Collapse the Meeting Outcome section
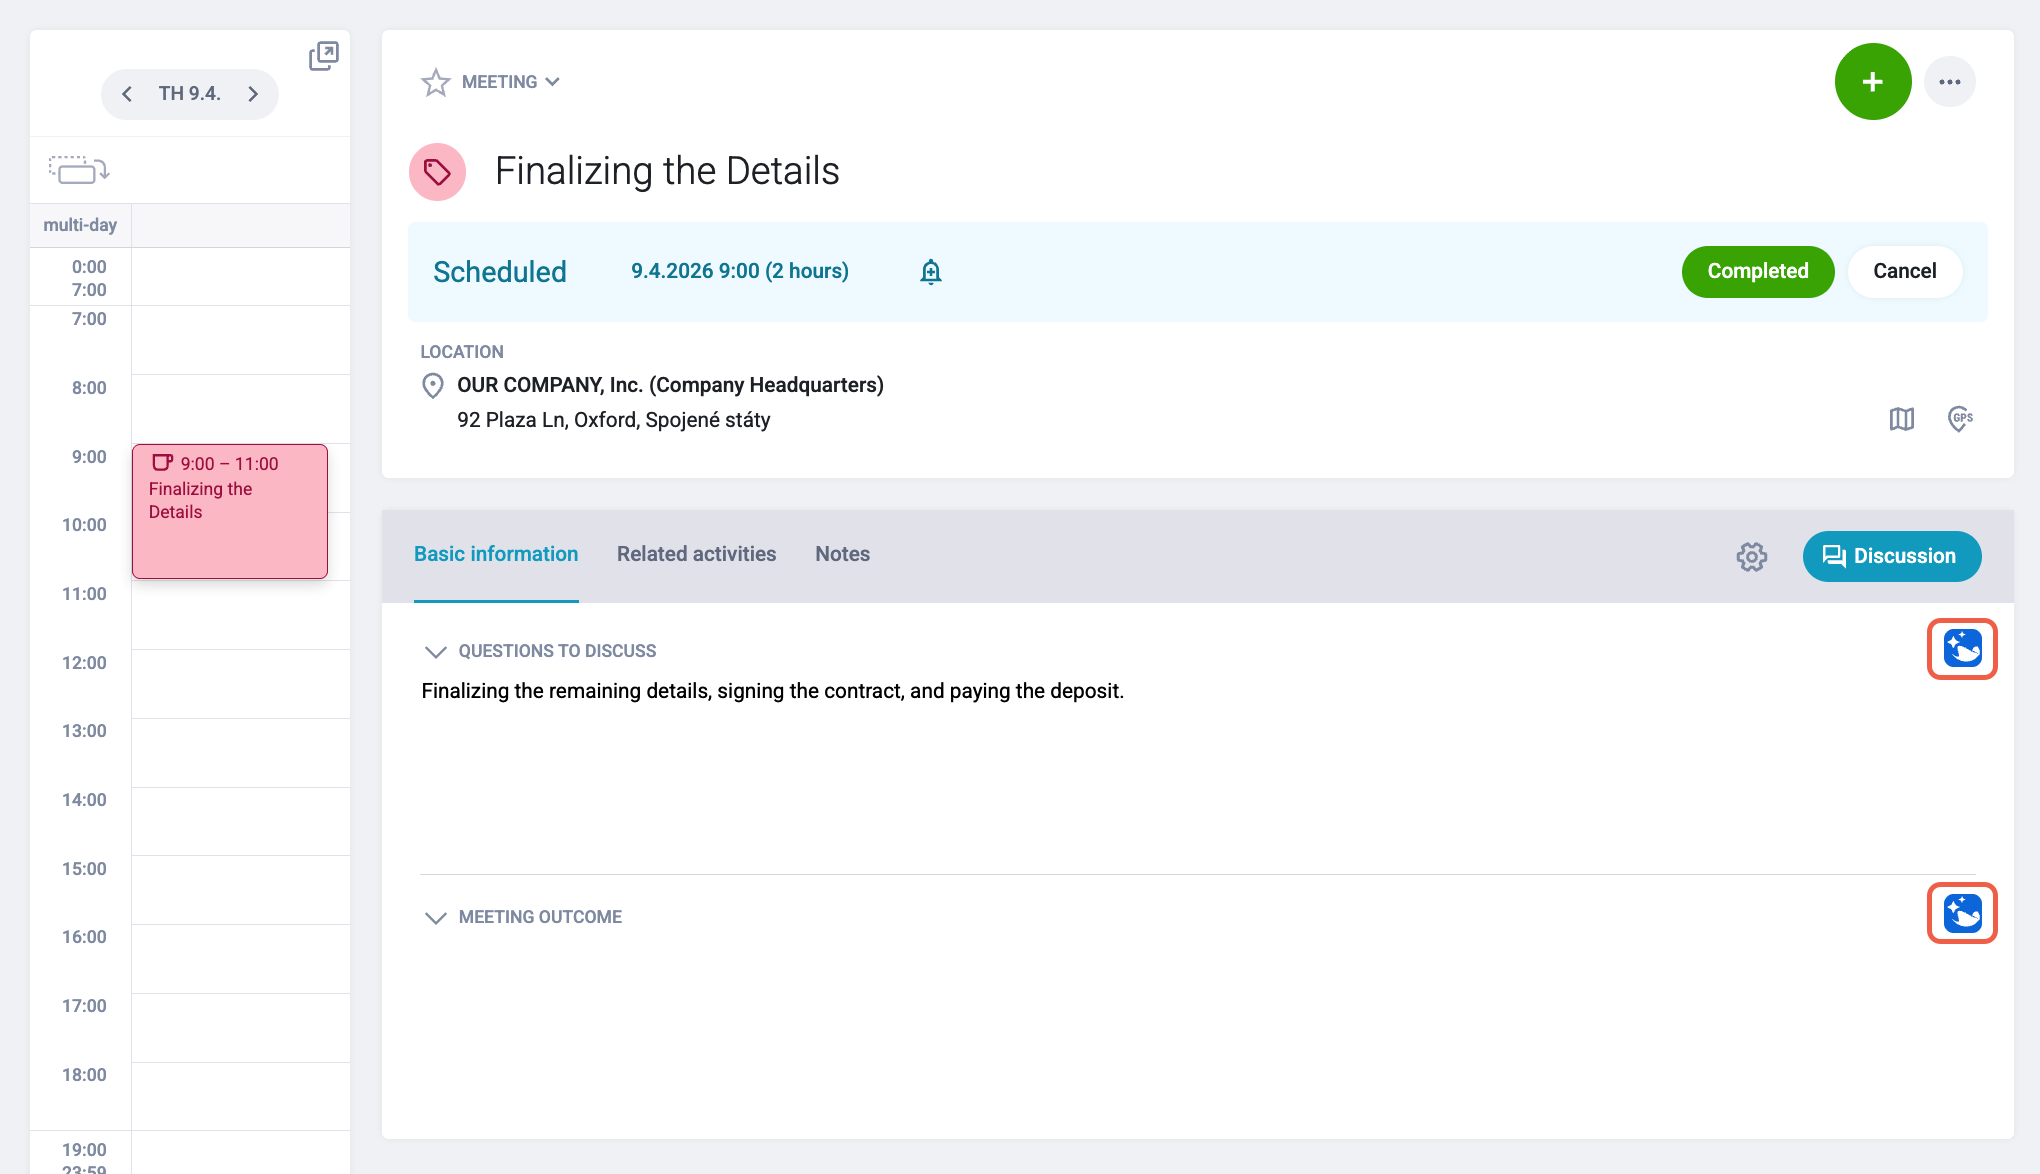Image resolution: width=2040 pixels, height=1174 pixels. 435,918
